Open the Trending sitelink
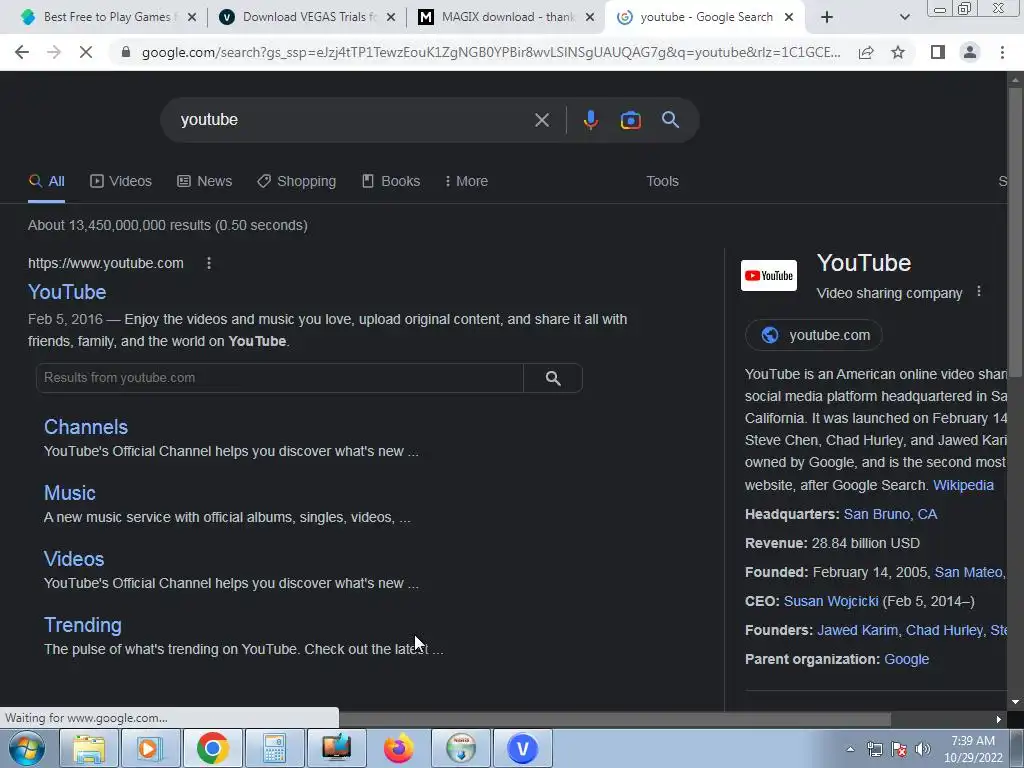Viewport: 1024px width, 768px height. click(83, 625)
